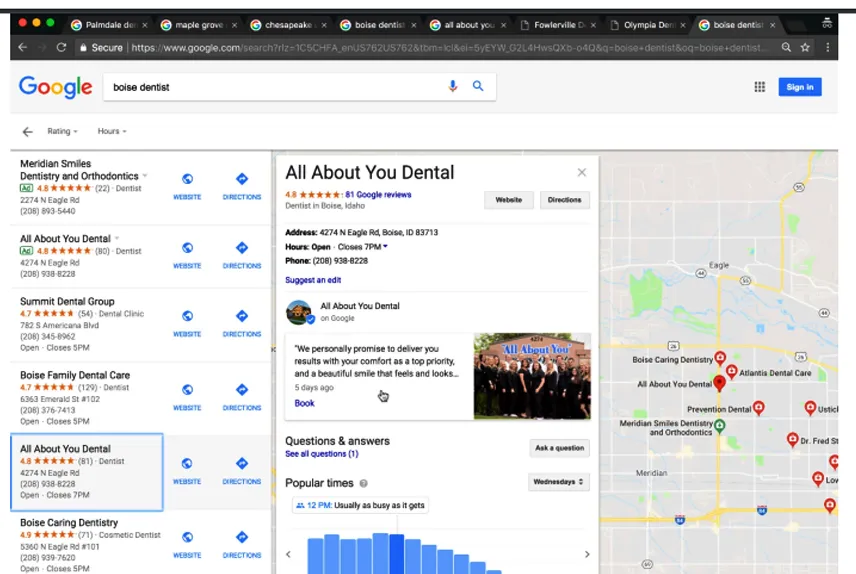Image resolution: width=856 pixels, height=574 pixels.
Task: Click the back arrow beside Rating filter
Action: tap(27, 132)
